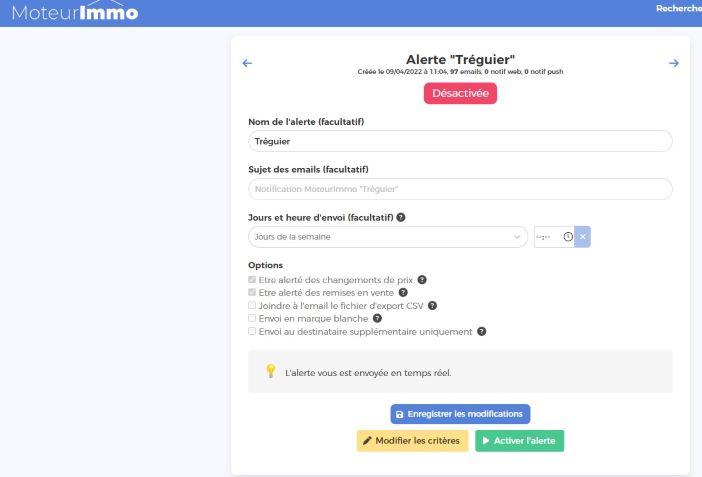Toggle 'Etre alerté des changements de prix' checkbox
The width and height of the screenshot is (702, 477).
pyautogui.click(x=252, y=279)
